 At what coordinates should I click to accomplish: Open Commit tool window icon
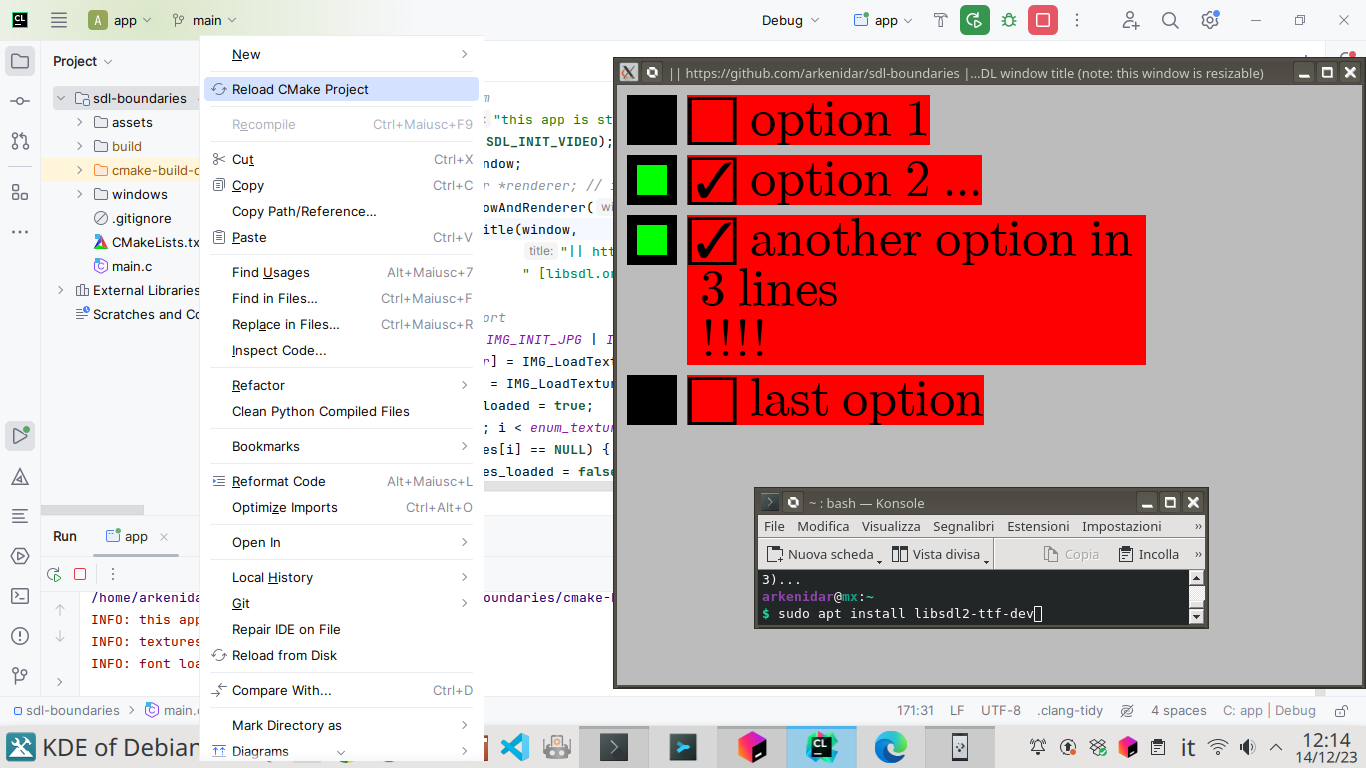click(x=20, y=101)
